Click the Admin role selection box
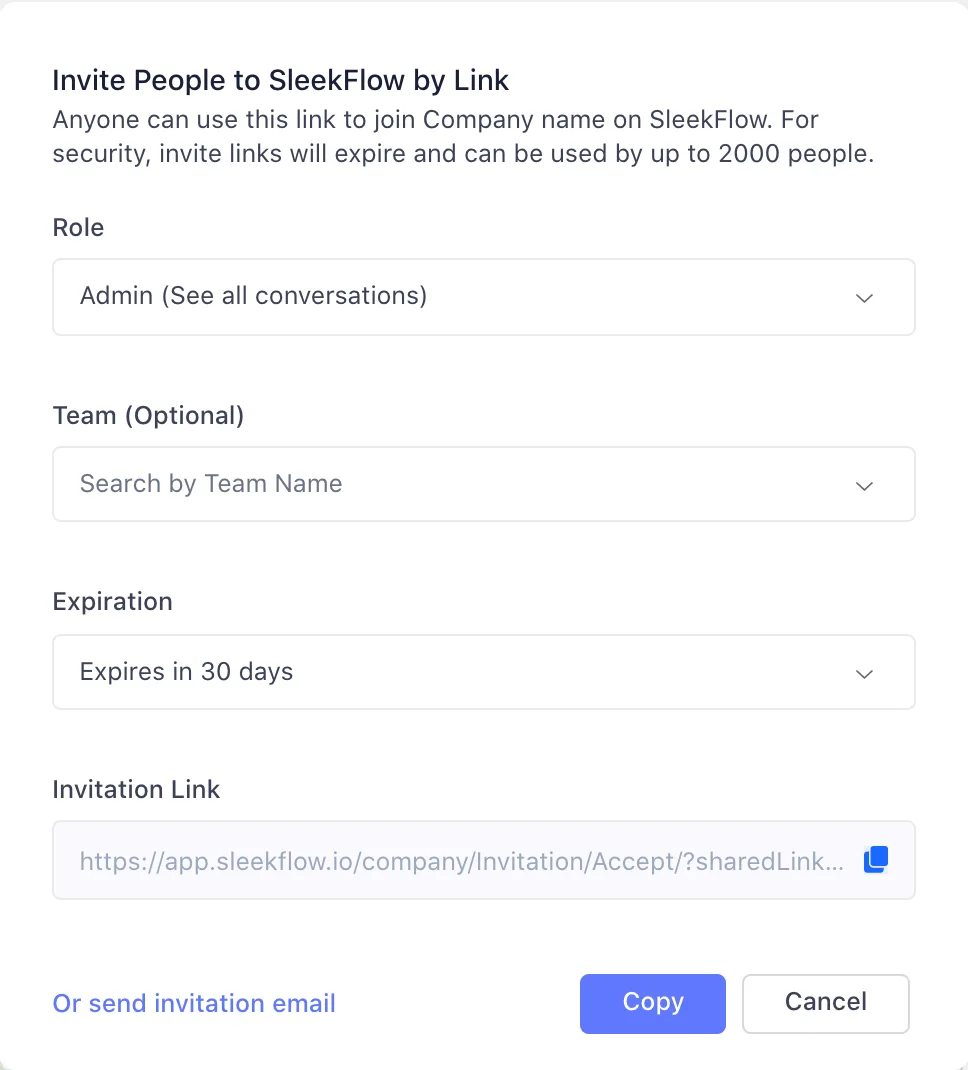This screenshot has height=1070, width=968. [484, 297]
